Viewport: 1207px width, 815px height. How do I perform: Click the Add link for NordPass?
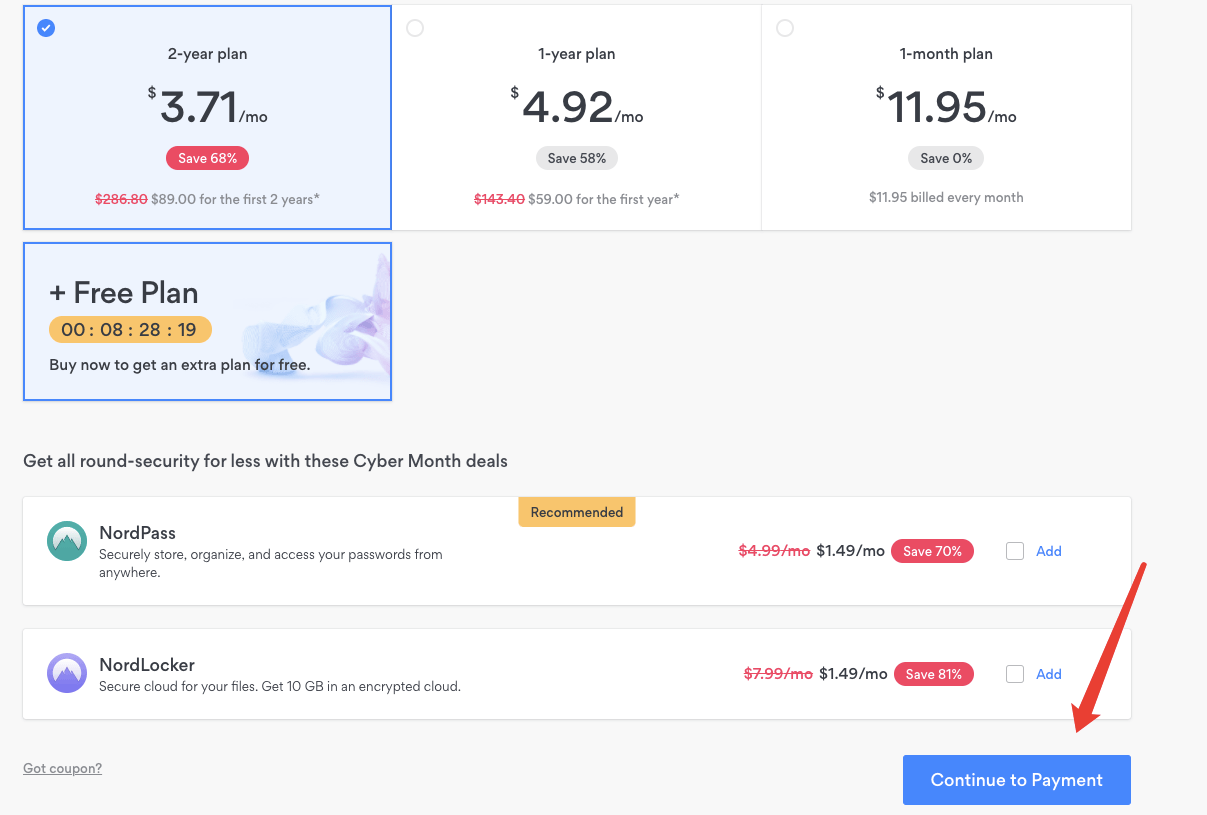[x=1049, y=551]
